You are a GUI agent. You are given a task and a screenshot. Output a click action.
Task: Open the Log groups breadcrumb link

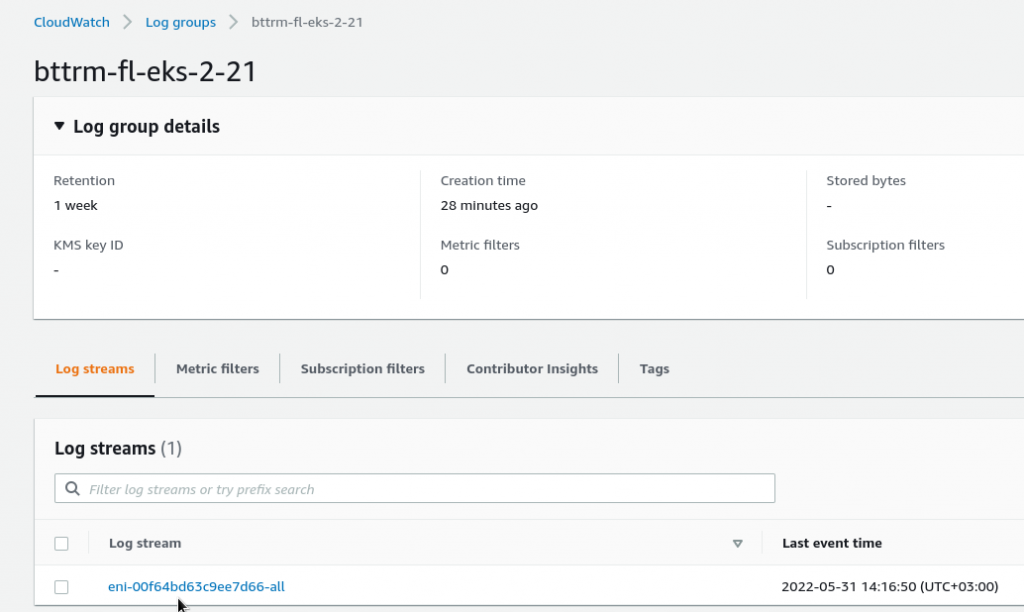coord(180,21)
